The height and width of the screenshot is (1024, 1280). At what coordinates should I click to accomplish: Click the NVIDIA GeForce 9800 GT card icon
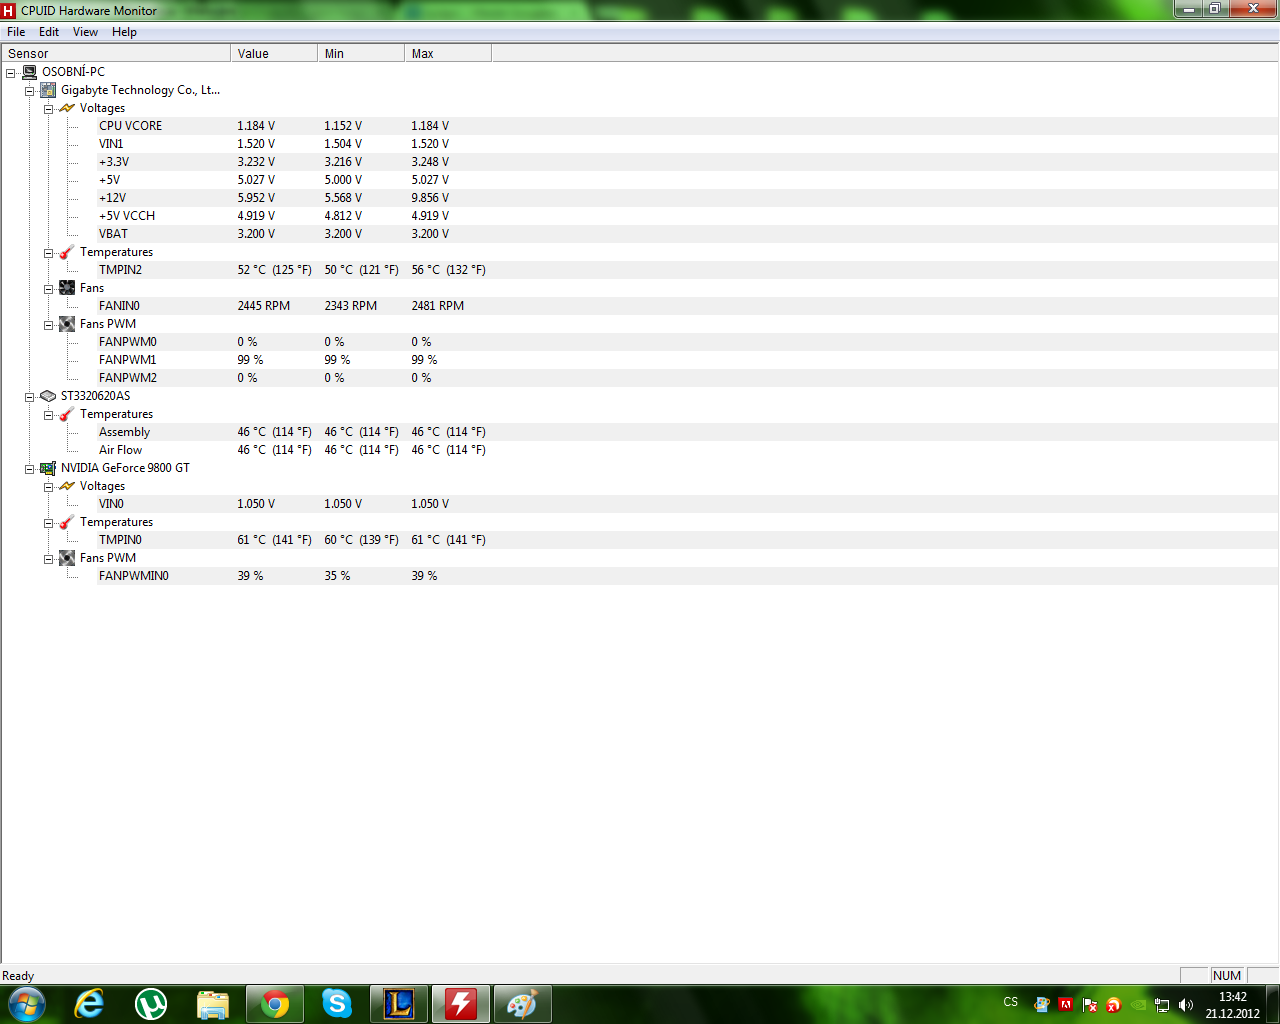tap(48, 468)
